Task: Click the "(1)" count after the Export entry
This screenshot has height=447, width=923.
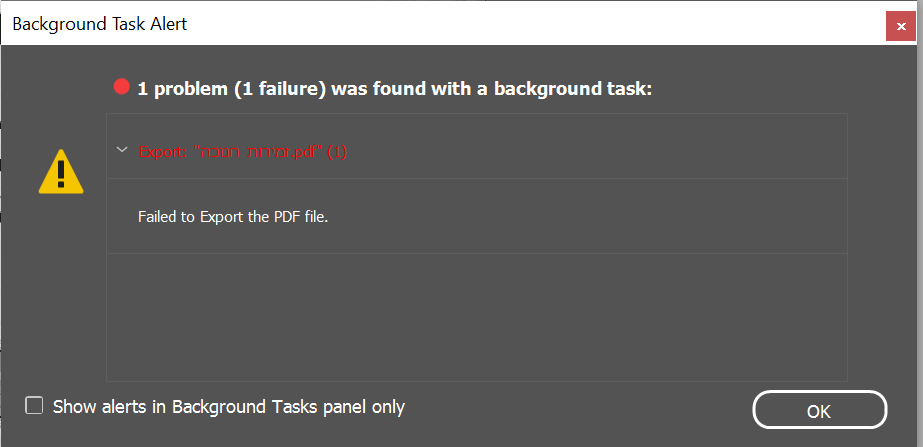Action: click(x=336, y=151)
